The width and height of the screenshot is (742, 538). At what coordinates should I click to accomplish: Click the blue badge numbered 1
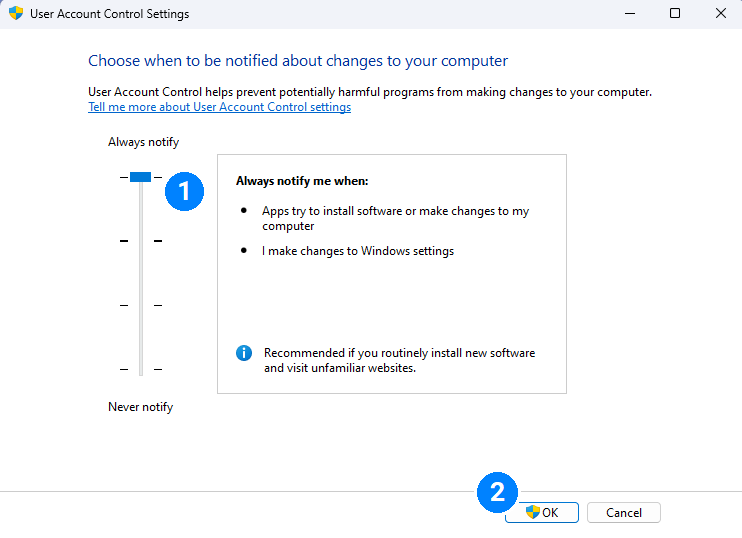[183, 191]
